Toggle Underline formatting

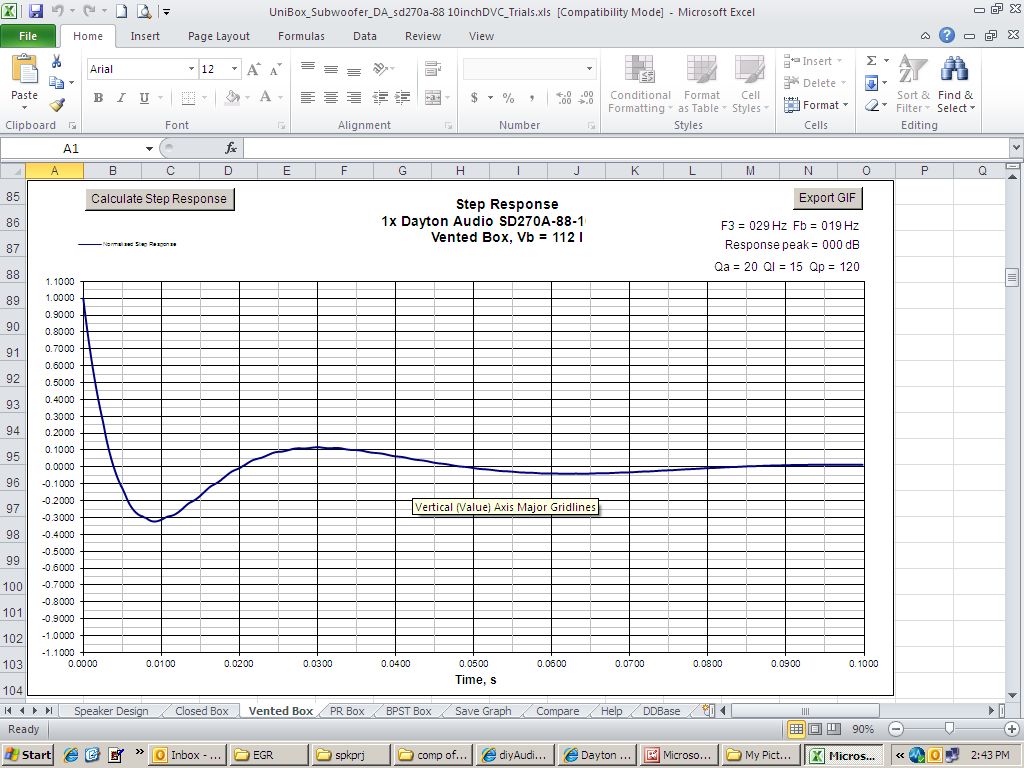[144, 98]
